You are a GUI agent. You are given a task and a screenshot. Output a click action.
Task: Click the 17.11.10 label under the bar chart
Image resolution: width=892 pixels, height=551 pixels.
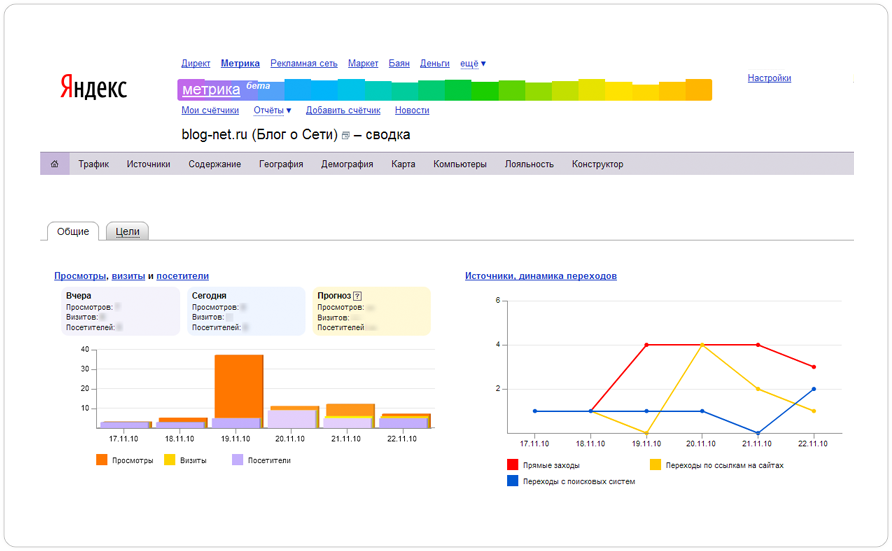[123, 439]
